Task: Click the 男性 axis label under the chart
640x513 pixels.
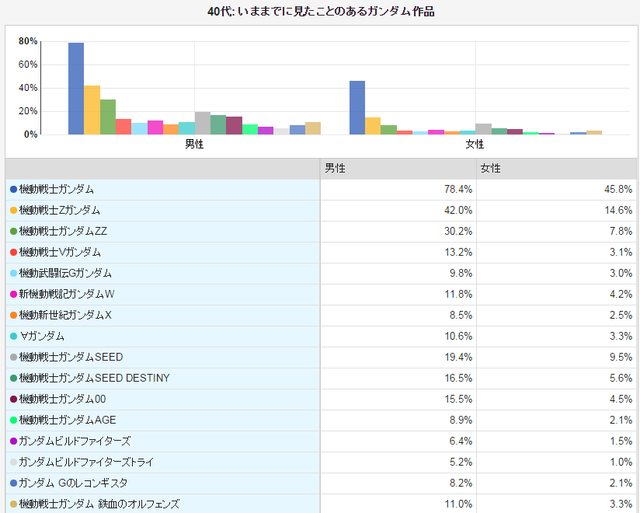Action: point(194,145)
